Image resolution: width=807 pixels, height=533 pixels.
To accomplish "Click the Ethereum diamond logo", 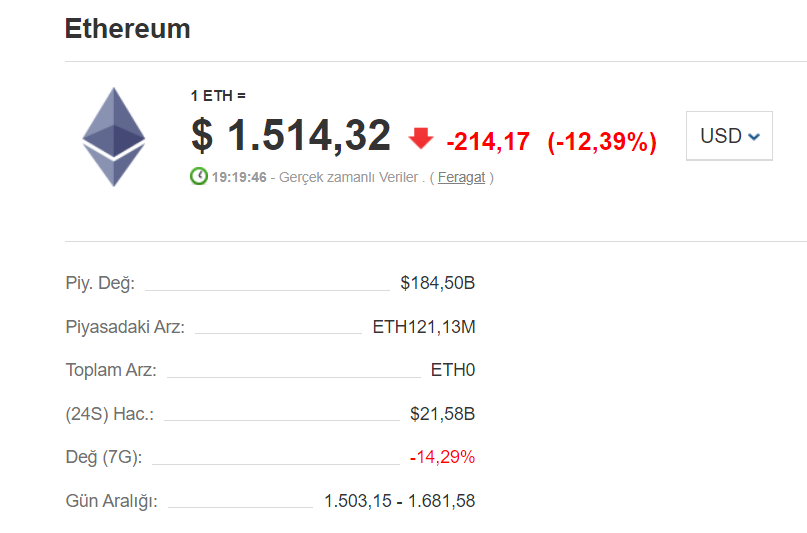I will coord(113,137).
